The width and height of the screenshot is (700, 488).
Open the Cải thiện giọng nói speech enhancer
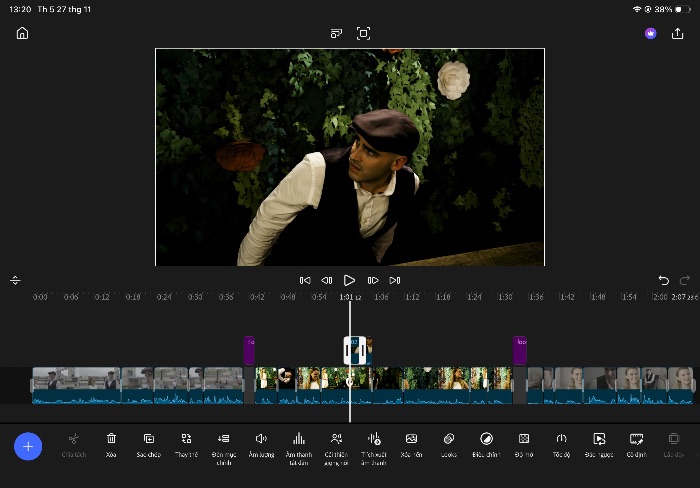[336, 449]
